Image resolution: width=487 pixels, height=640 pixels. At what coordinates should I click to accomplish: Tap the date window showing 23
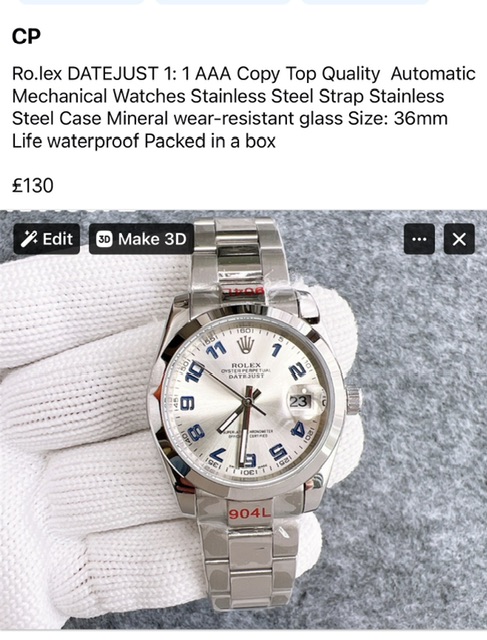[x=300, y=401]
